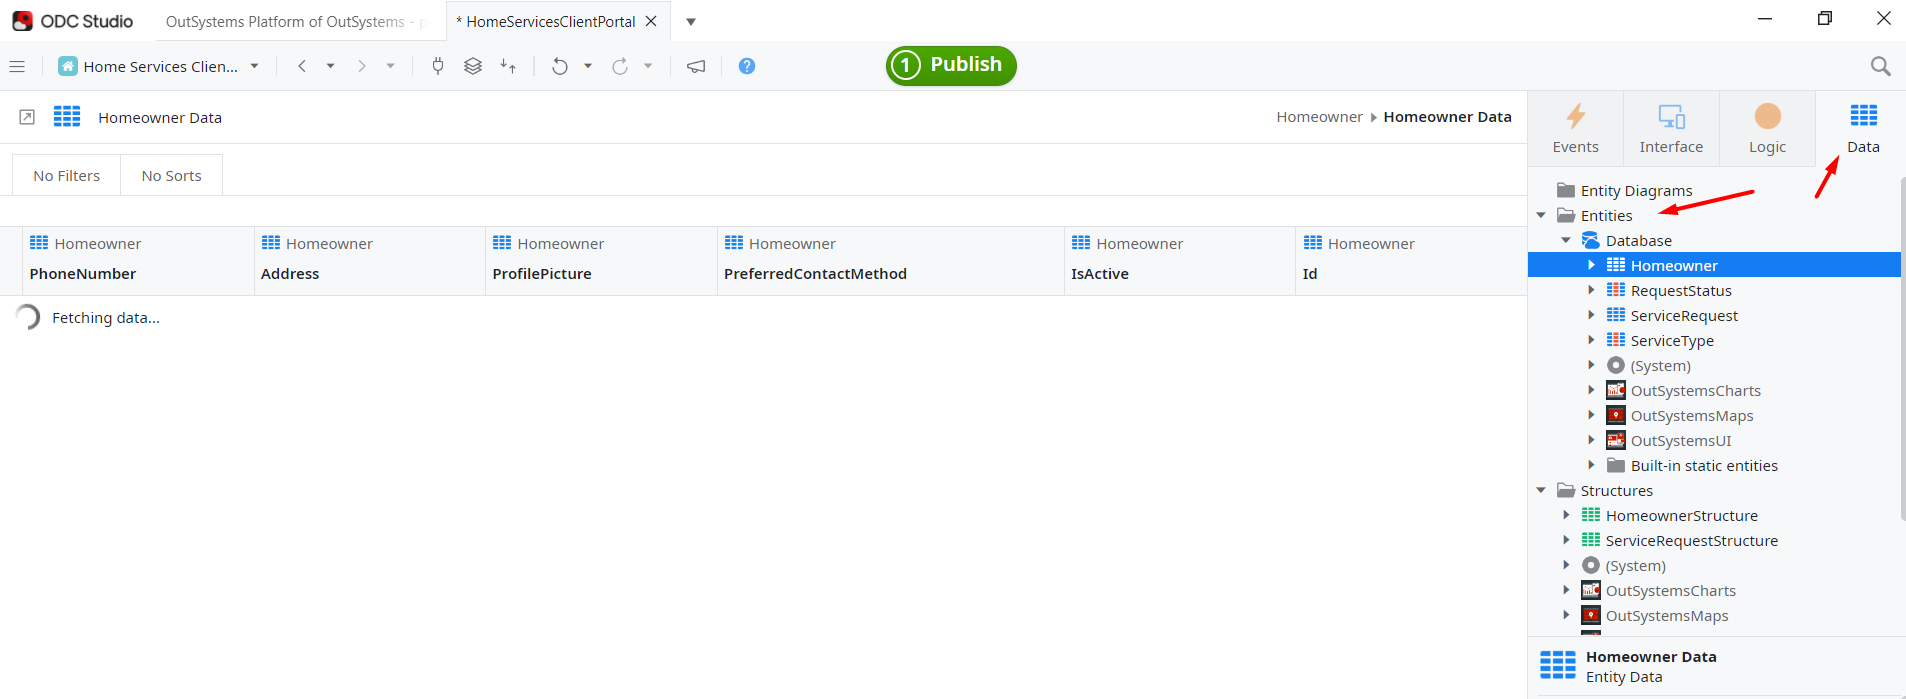Open search with the magnifier icon
This screenshot has width=1906, height=699.
[x=1880, y=66]
